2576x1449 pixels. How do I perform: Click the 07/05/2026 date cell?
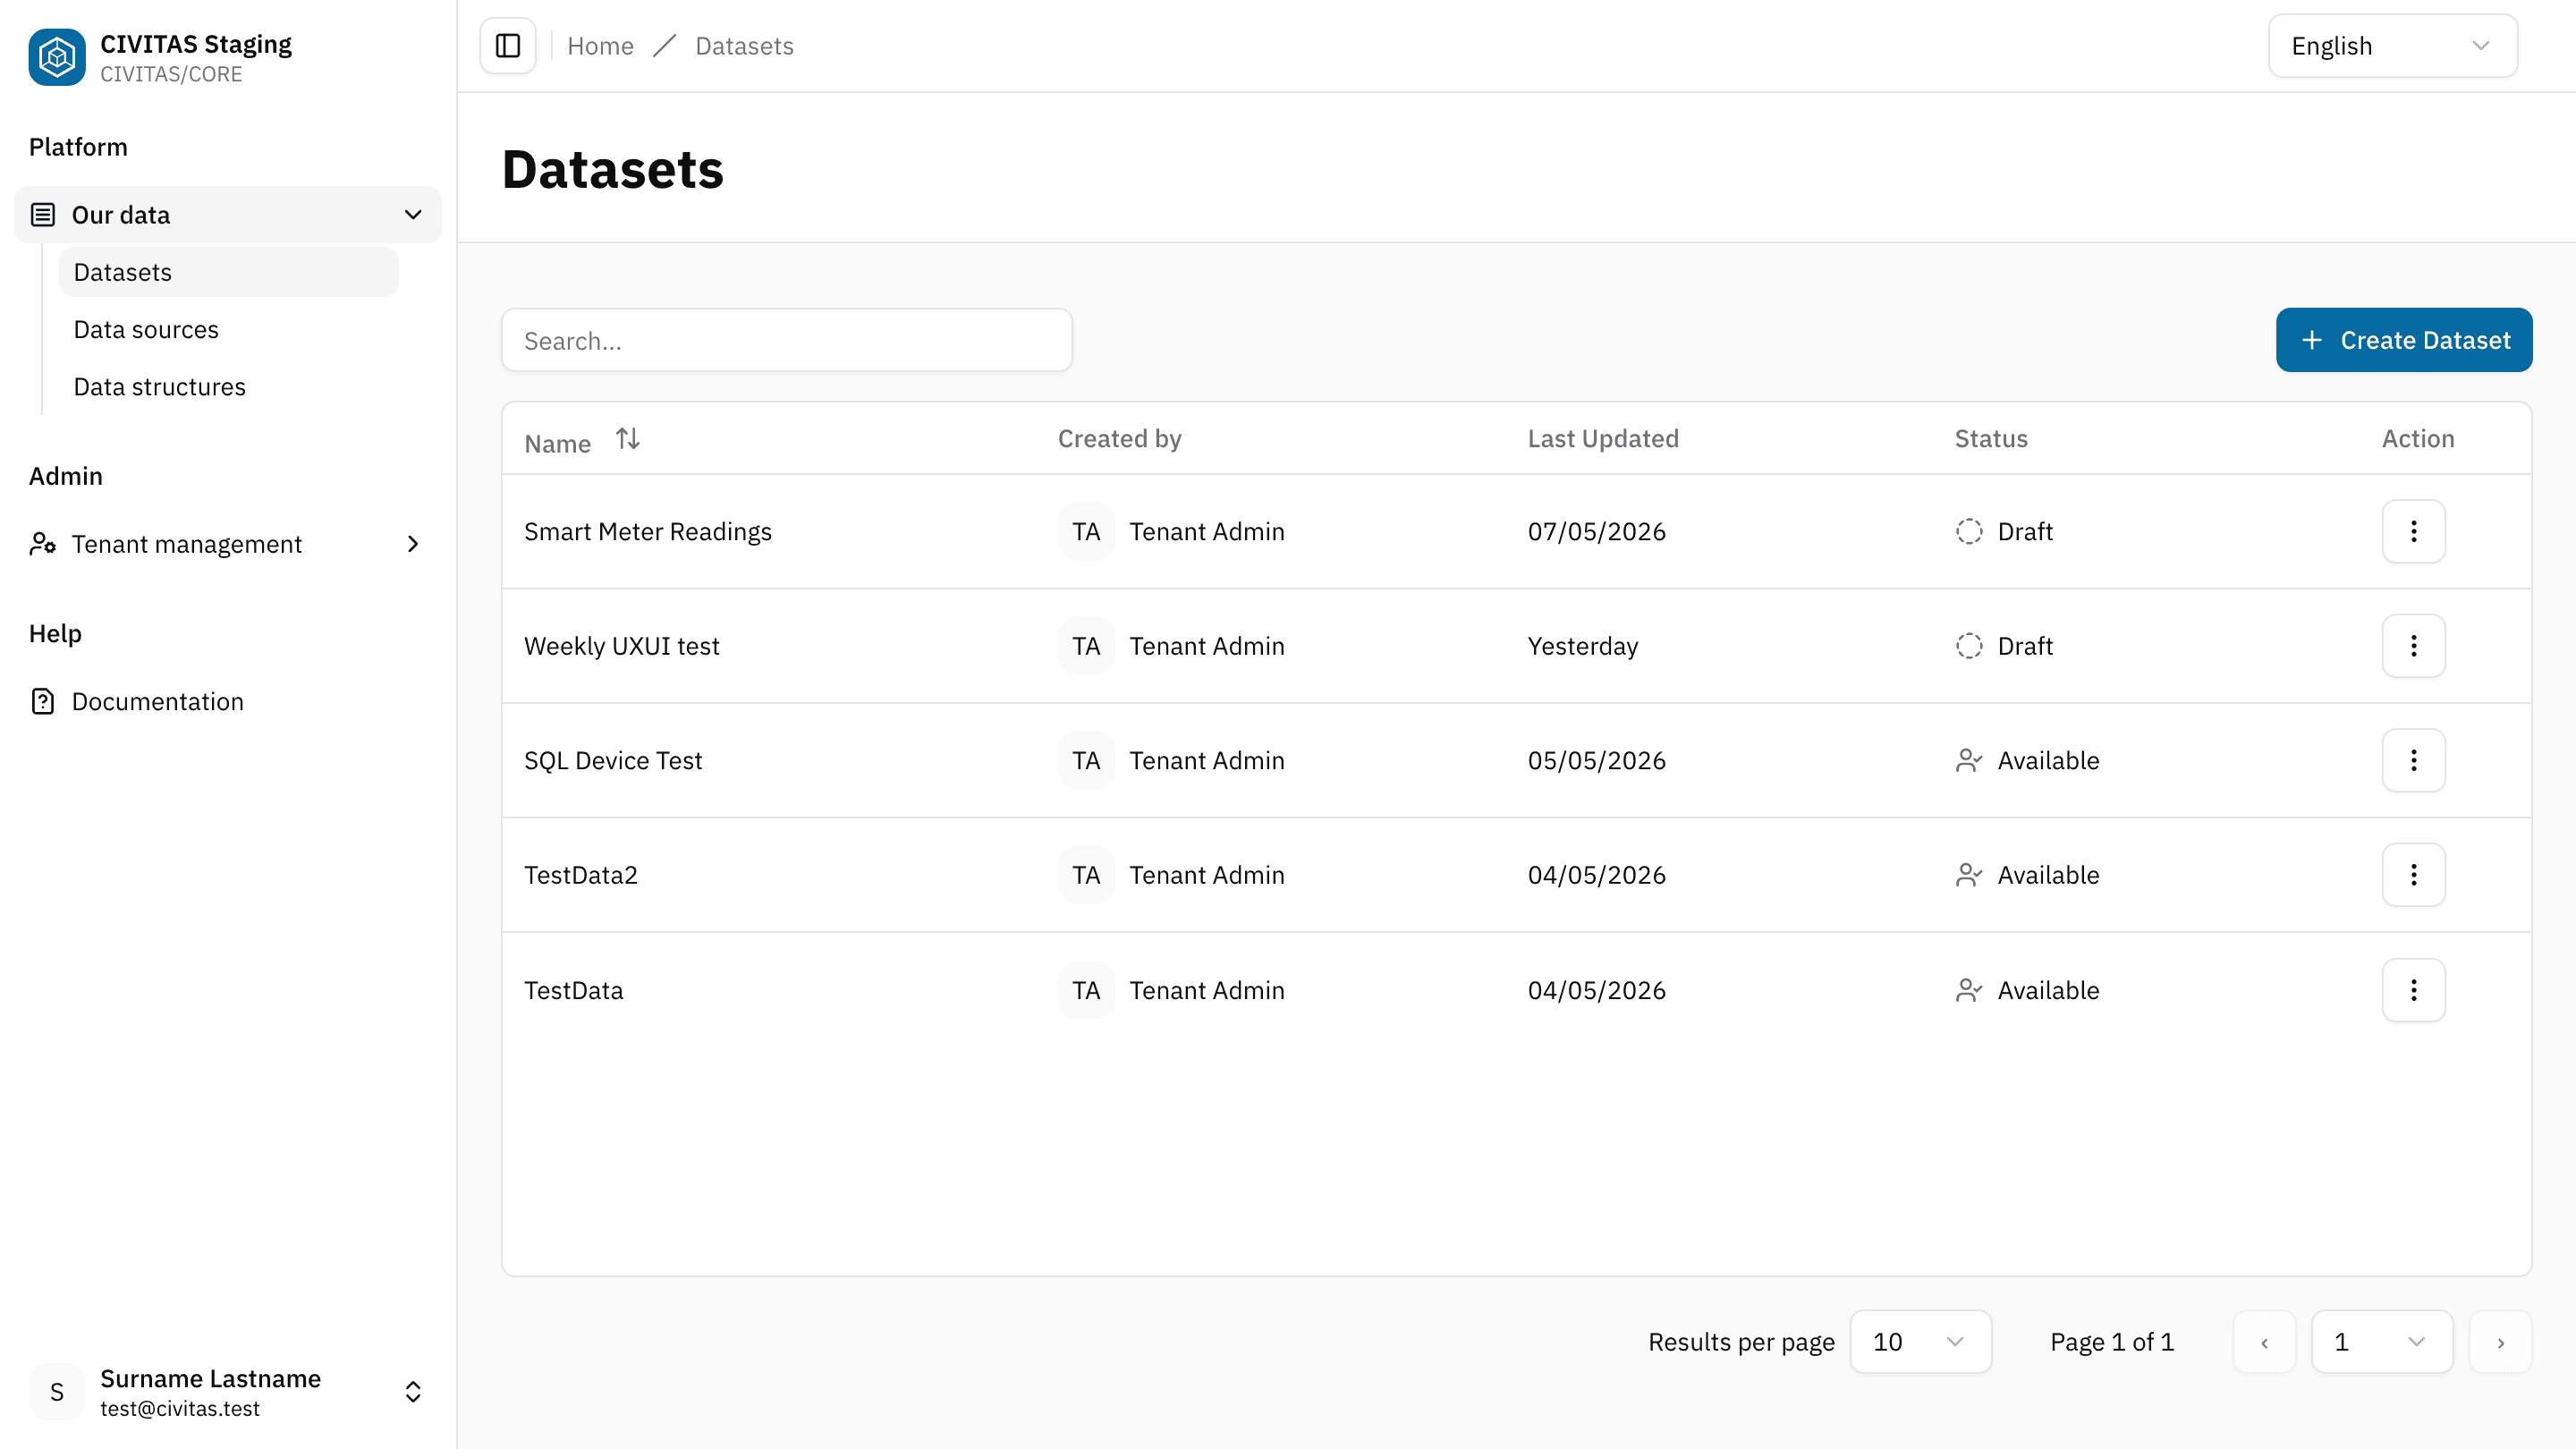click(x=1596, y=531)
